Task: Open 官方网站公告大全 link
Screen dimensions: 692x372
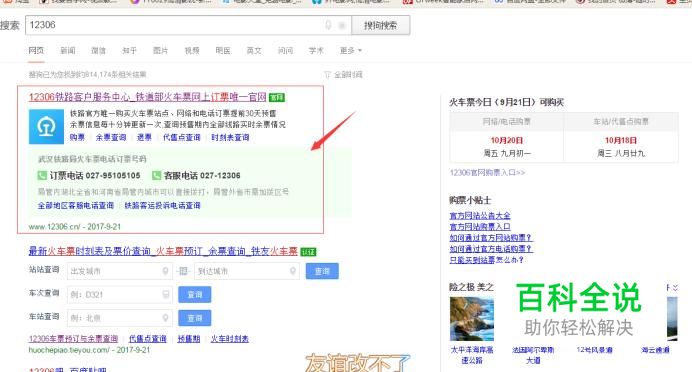Action: pos(480,216)
